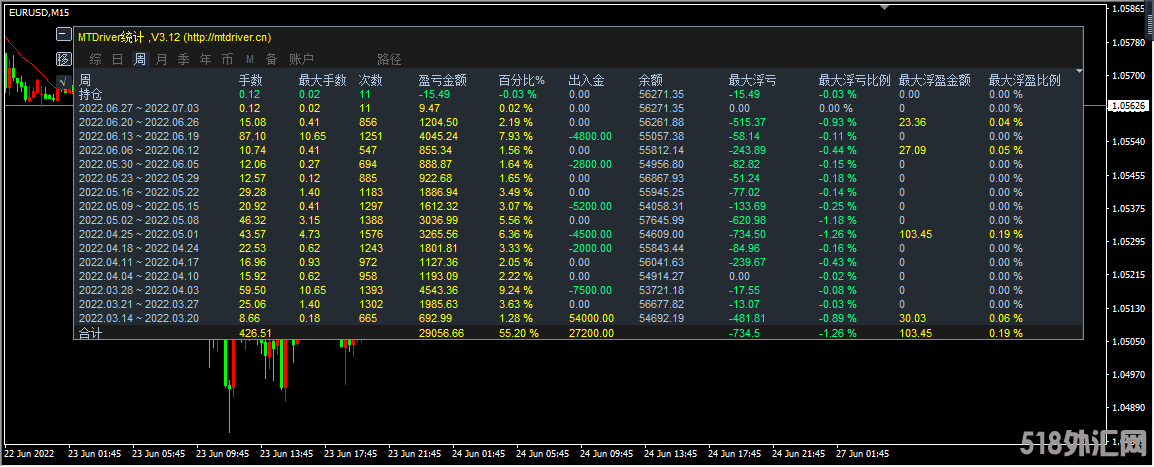Viewport: 1154px width, 467px height.
Task: Click total deposit value 27200.00
Action: click(x=592, y=333)
